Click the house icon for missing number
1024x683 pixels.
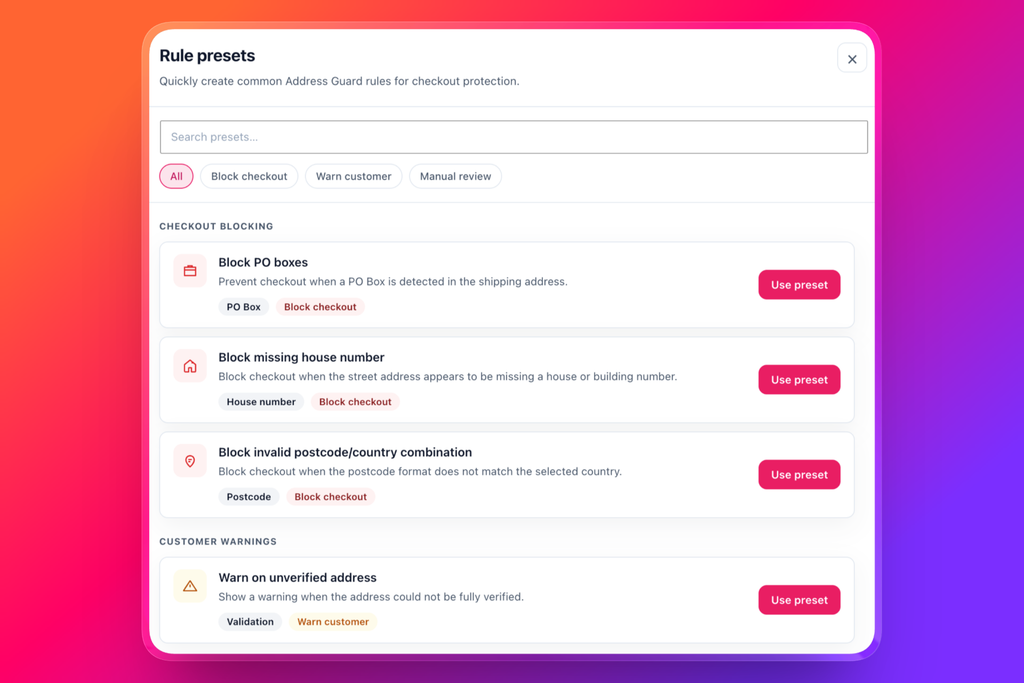tap(190, 366)
